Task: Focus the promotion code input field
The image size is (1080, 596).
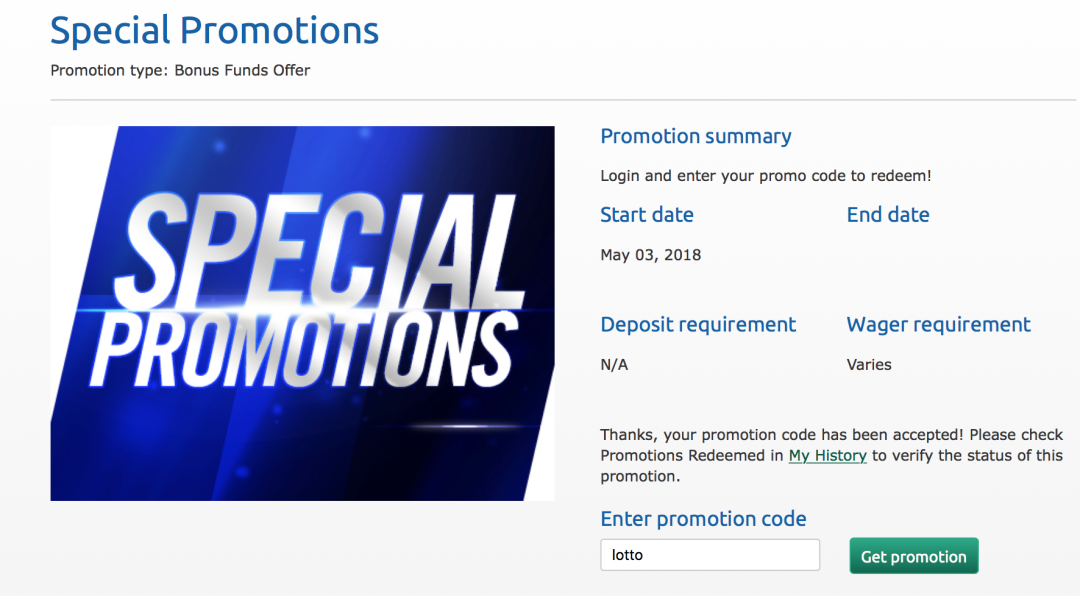Action: 709,555
